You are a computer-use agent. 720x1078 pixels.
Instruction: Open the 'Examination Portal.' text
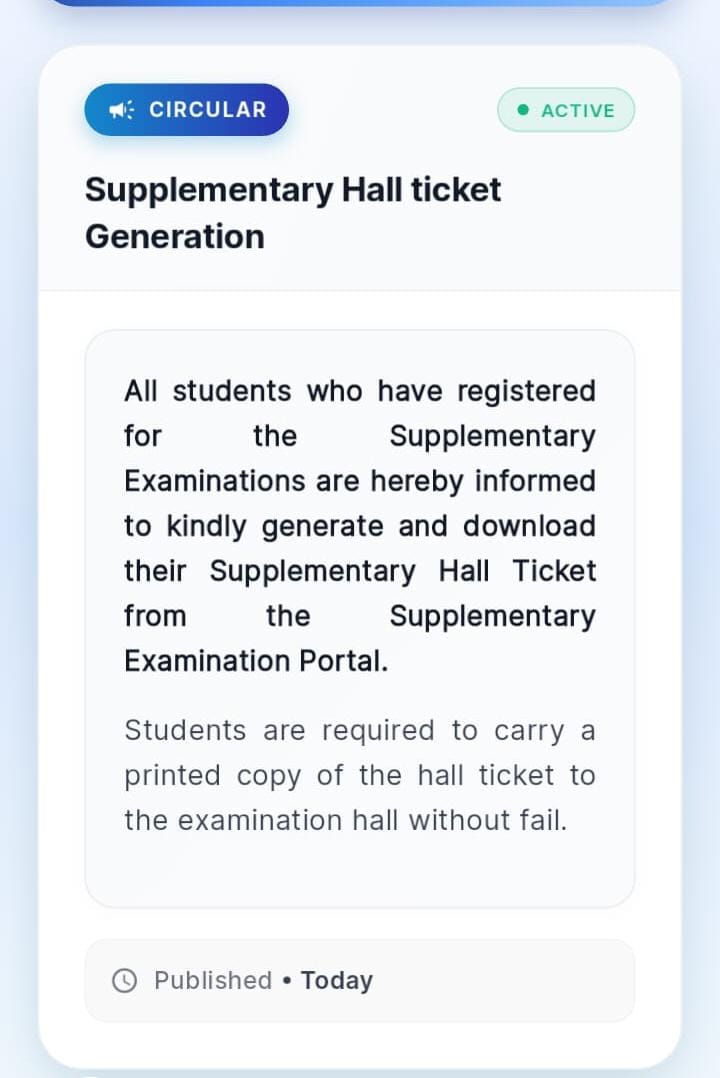click(256, 661)
